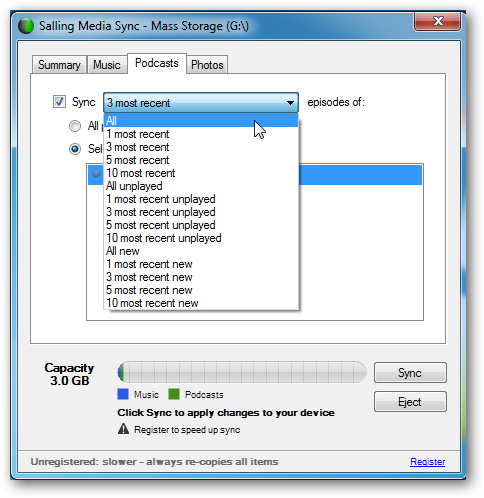Click the Sync button

410,373
